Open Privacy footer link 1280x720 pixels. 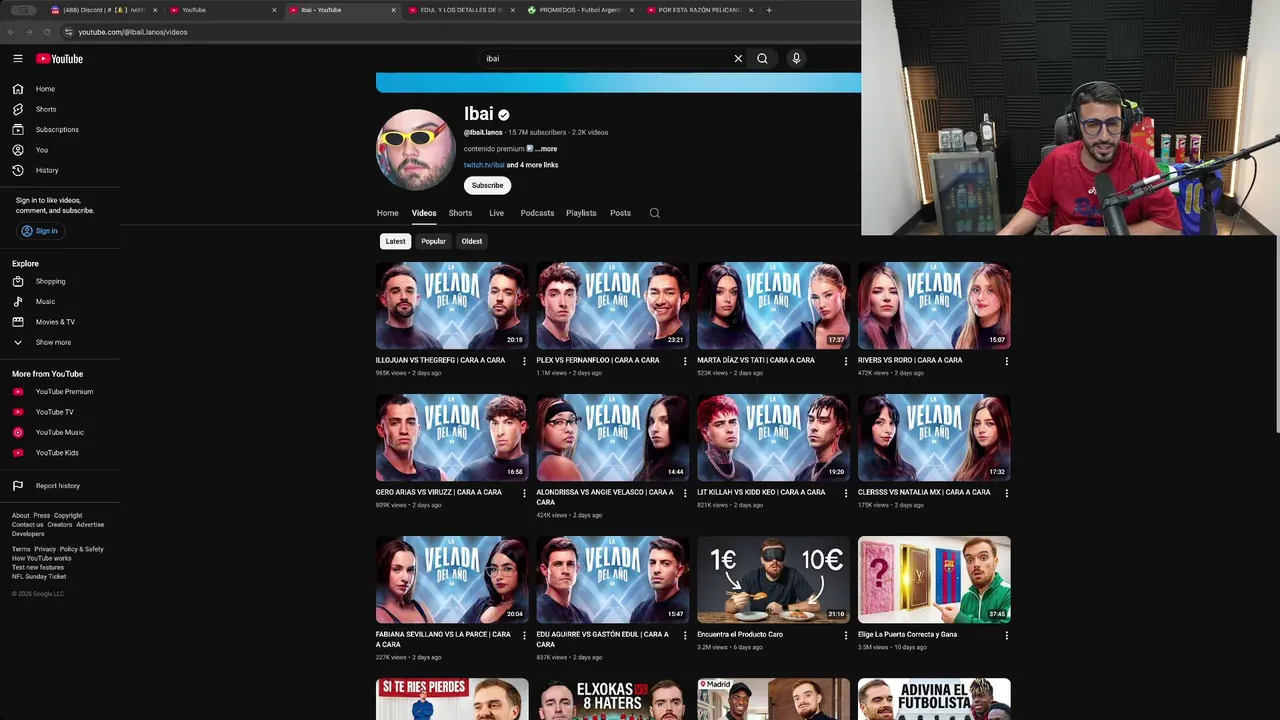pos(45,549)
